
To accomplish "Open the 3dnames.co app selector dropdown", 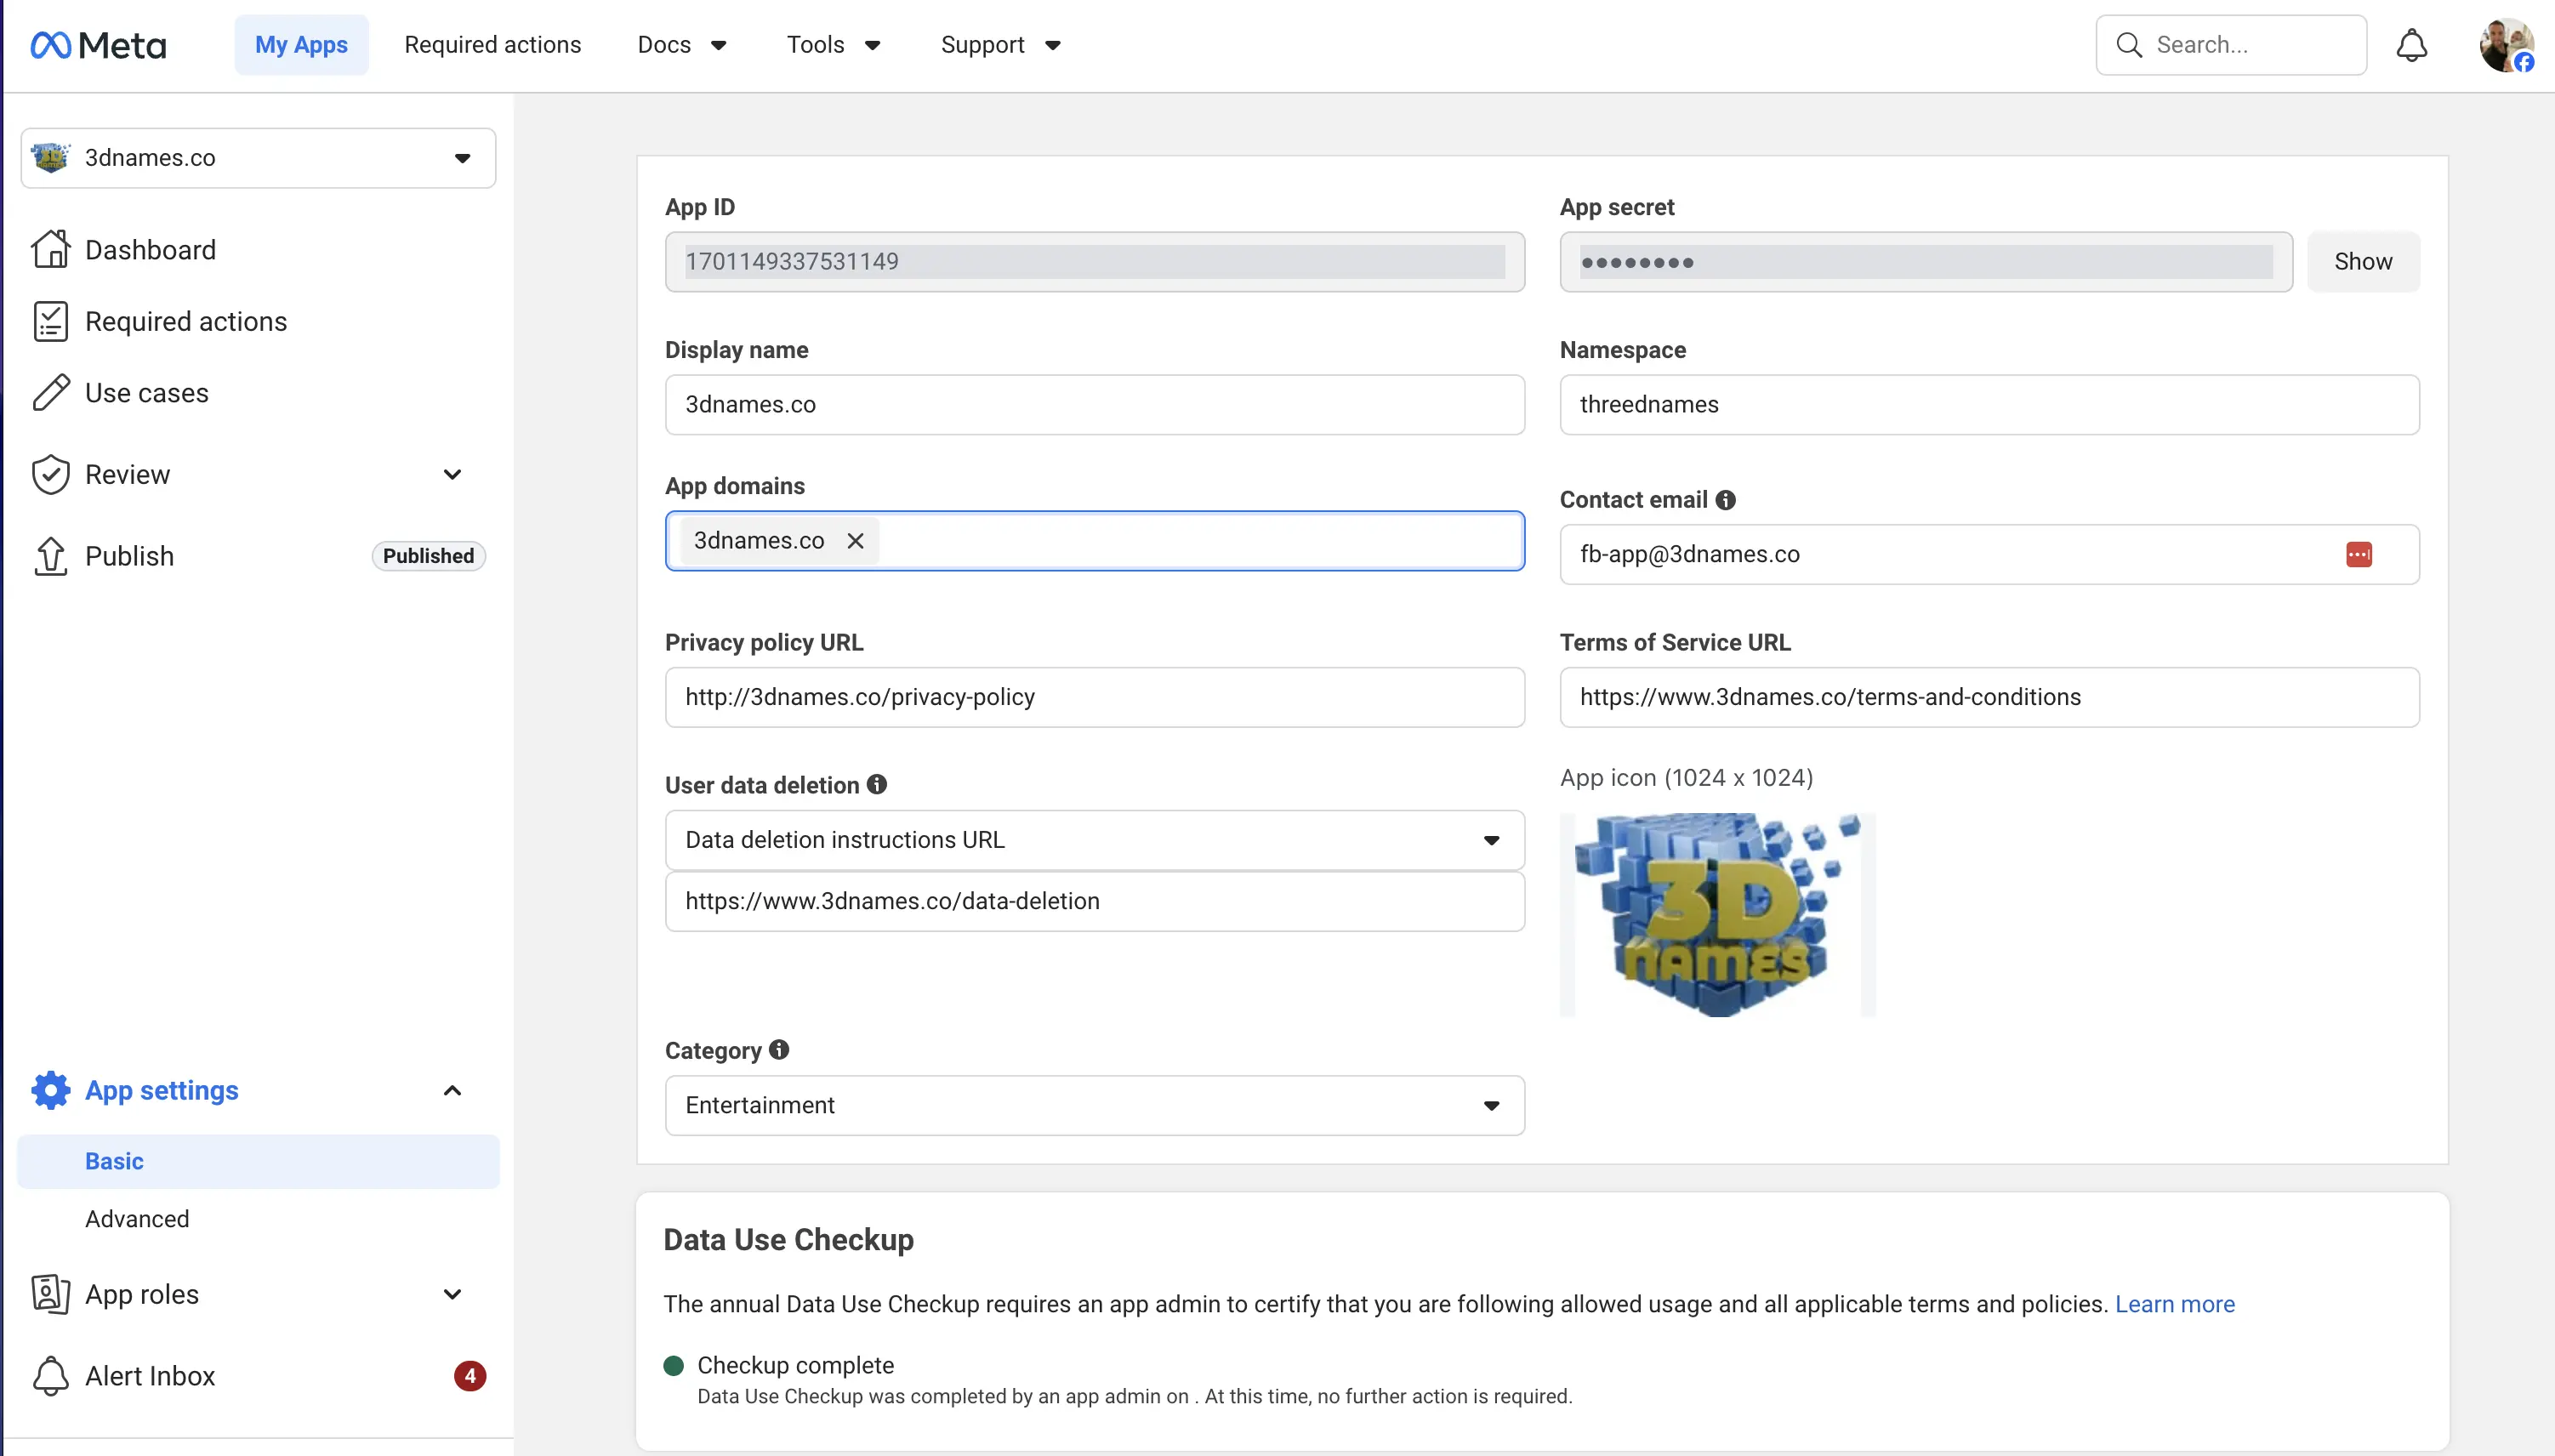I will [x=258, y=158].
